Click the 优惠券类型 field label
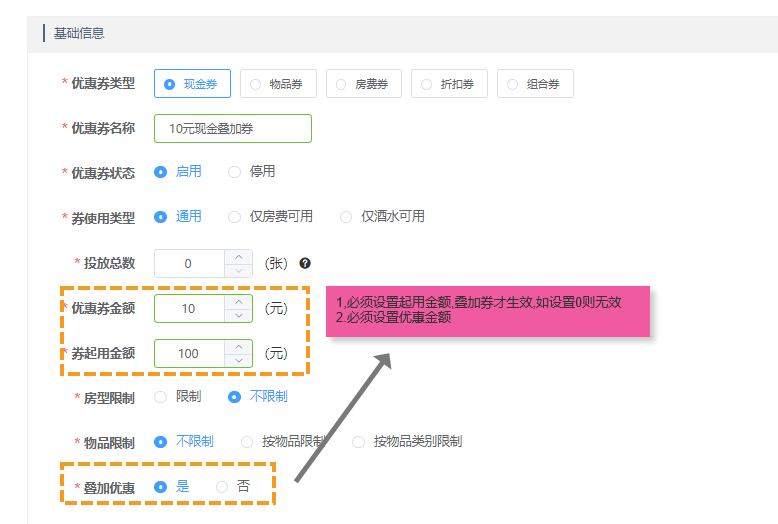Viewport: 778px width, 524px height. pos(103,83)
